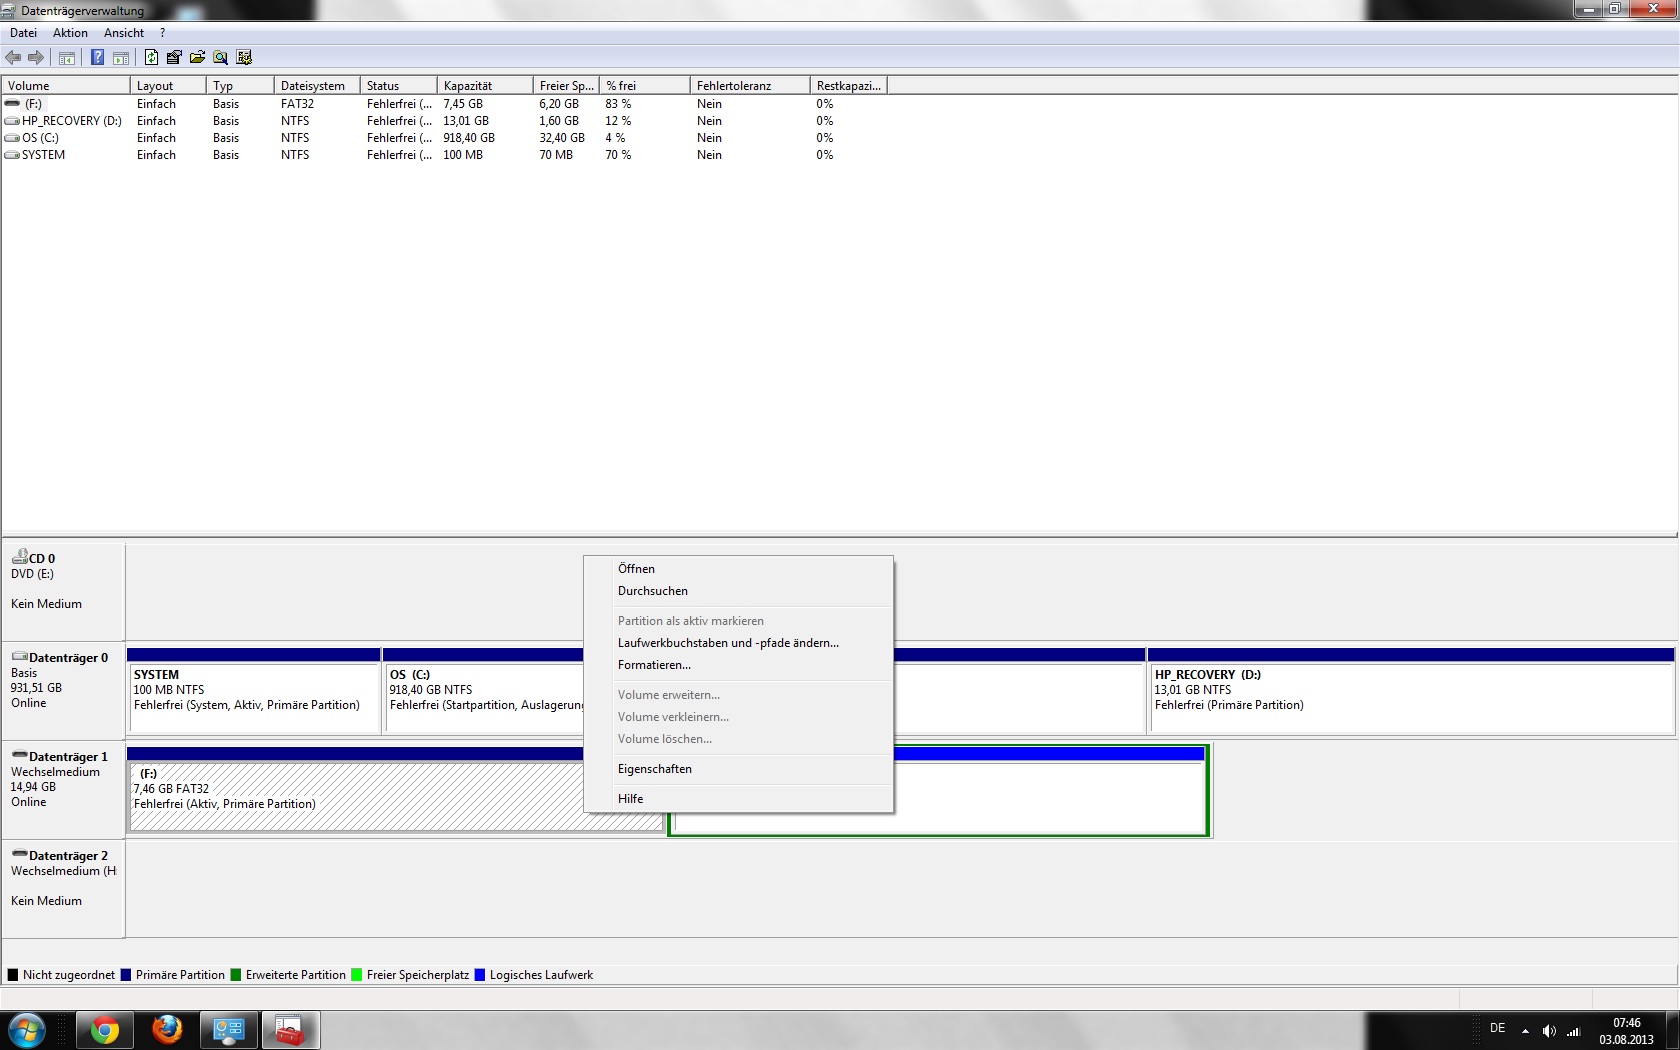Click the 83 % free cell
The image size is (1680, 1050).
(x=618, y=104)
